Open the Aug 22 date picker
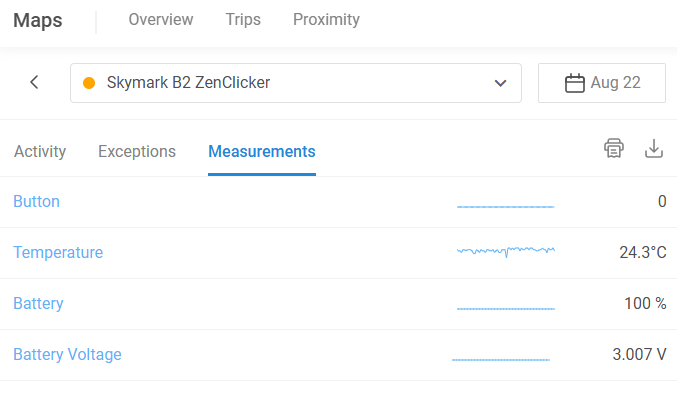This screenshot has width=677, height=403. pyautogui.click(x=601, y=83)
